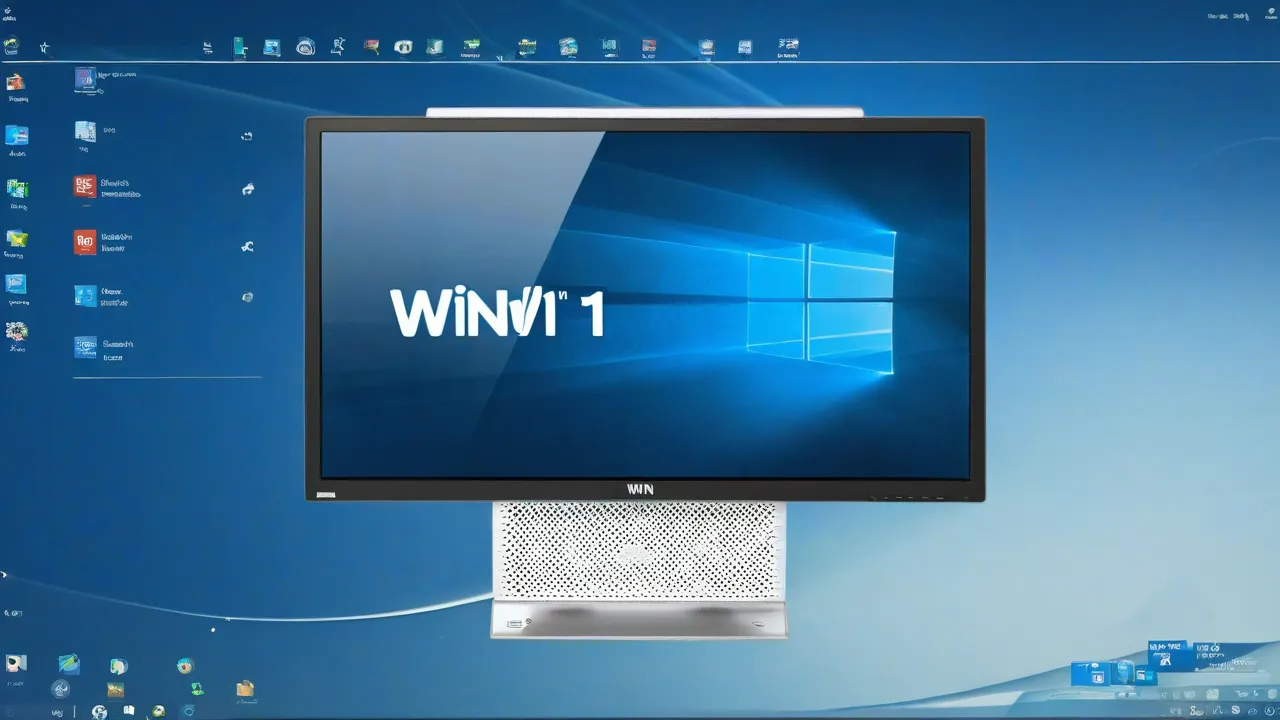This screenshot has height=720, width=1280.
Task: Open the landscape picture icon above taskbar
Action: tap(116, 689)
